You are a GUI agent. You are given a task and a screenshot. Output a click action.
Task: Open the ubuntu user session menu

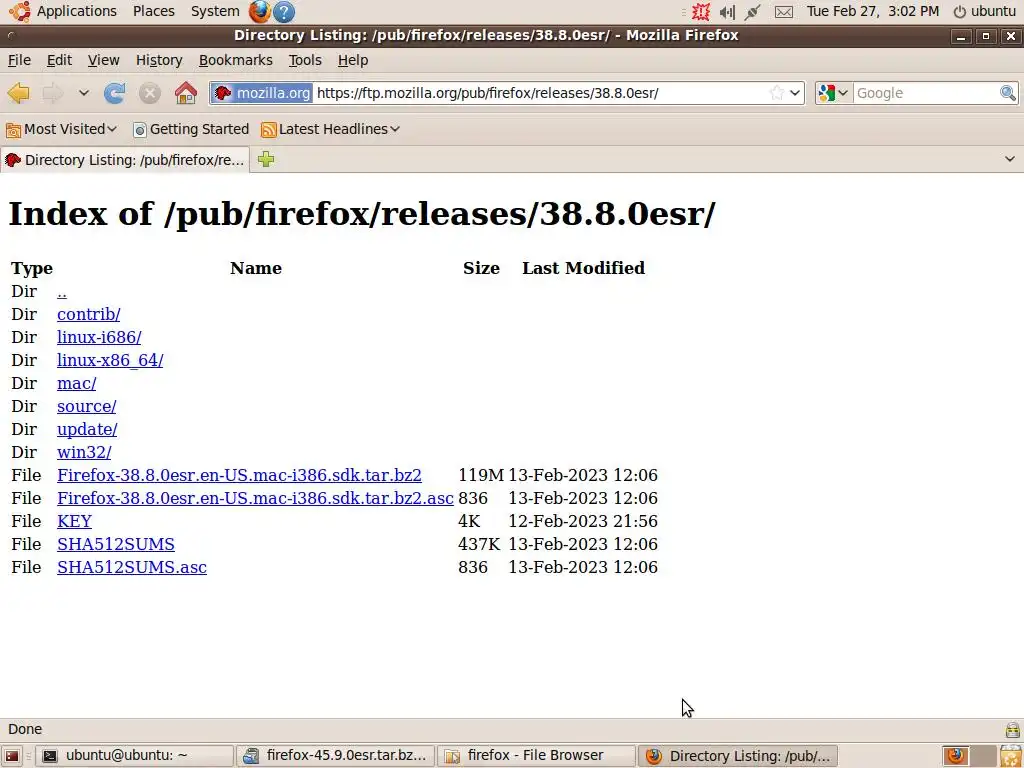point(985,11)
